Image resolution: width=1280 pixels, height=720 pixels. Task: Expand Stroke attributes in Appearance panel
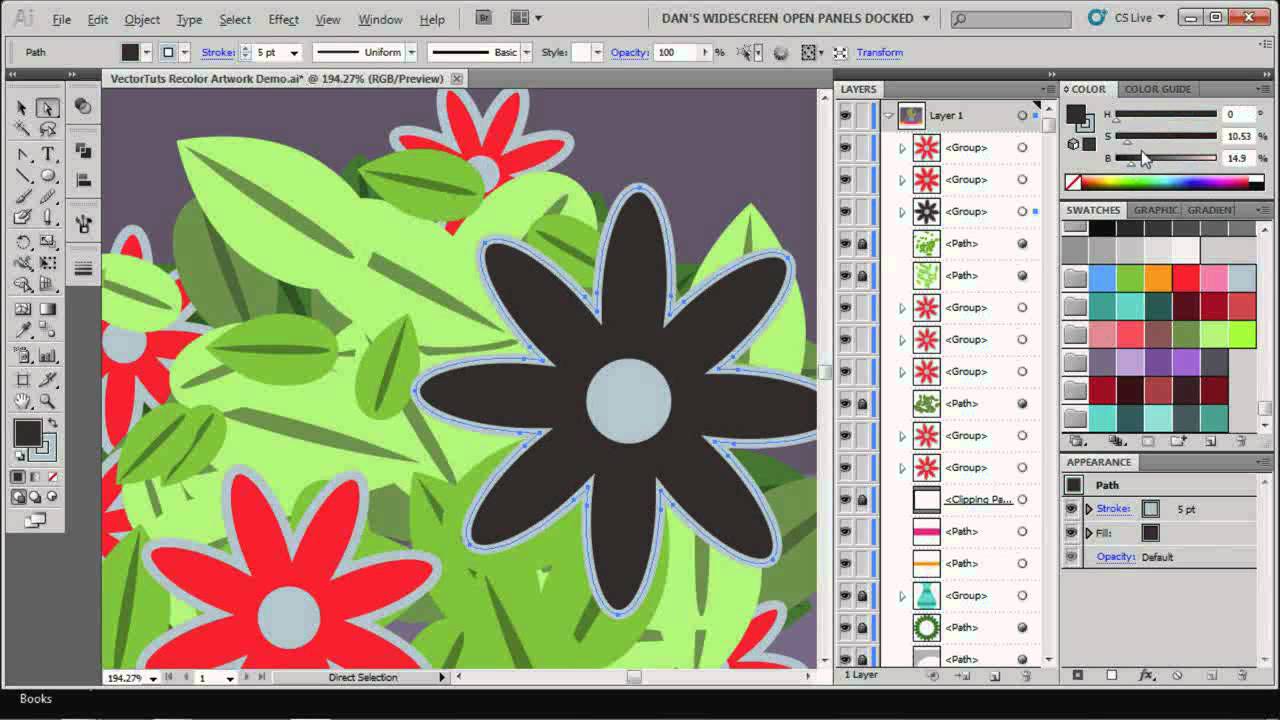click(x=1089, y=509)
